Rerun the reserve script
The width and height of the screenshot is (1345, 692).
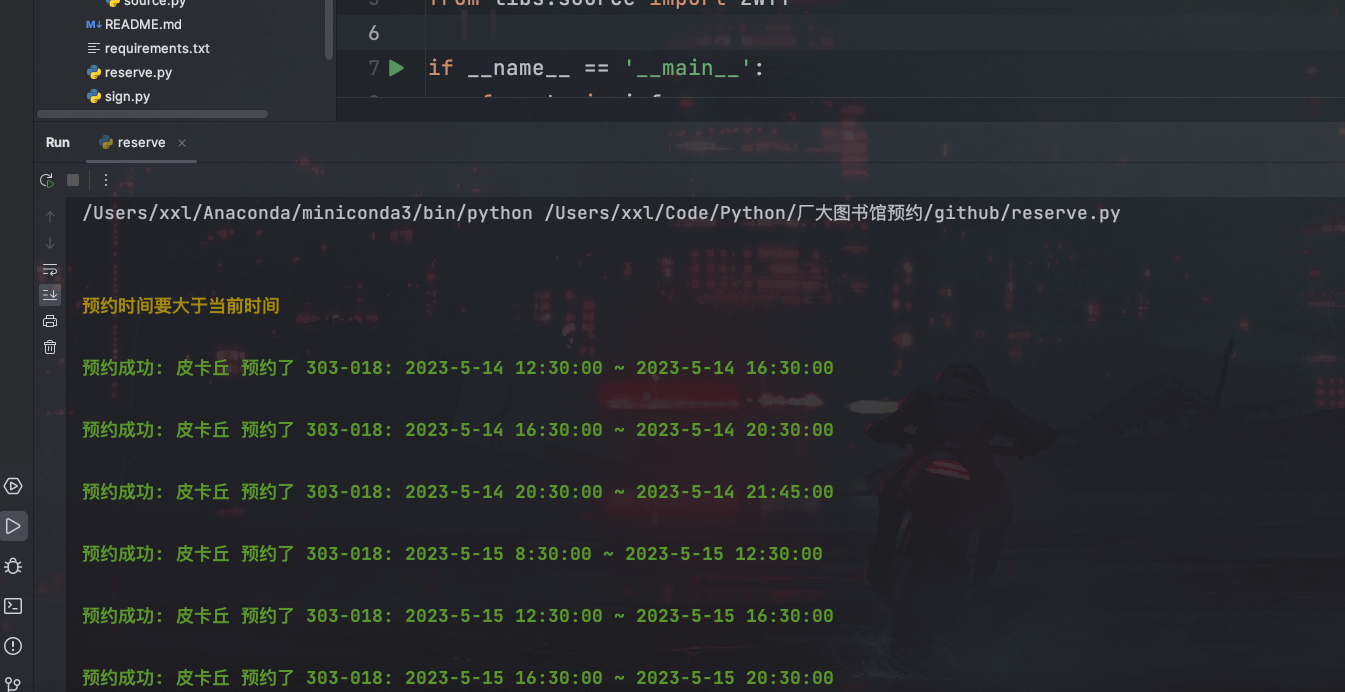(x=46, y=180)
